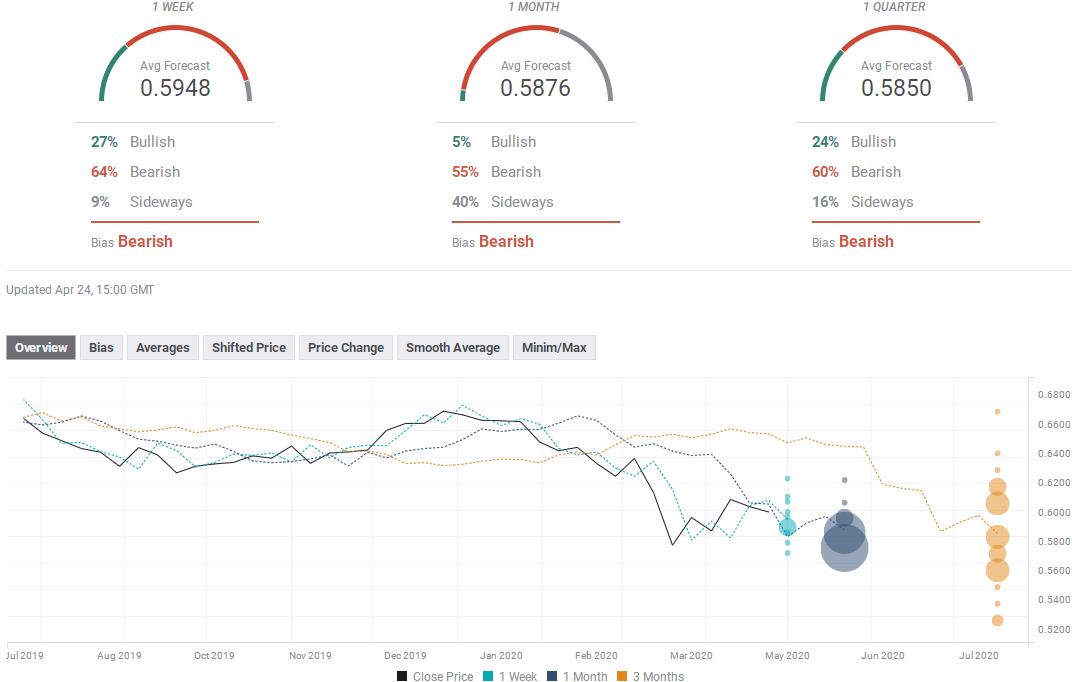
Task: Open the Price Change tab
Action: 345,348
